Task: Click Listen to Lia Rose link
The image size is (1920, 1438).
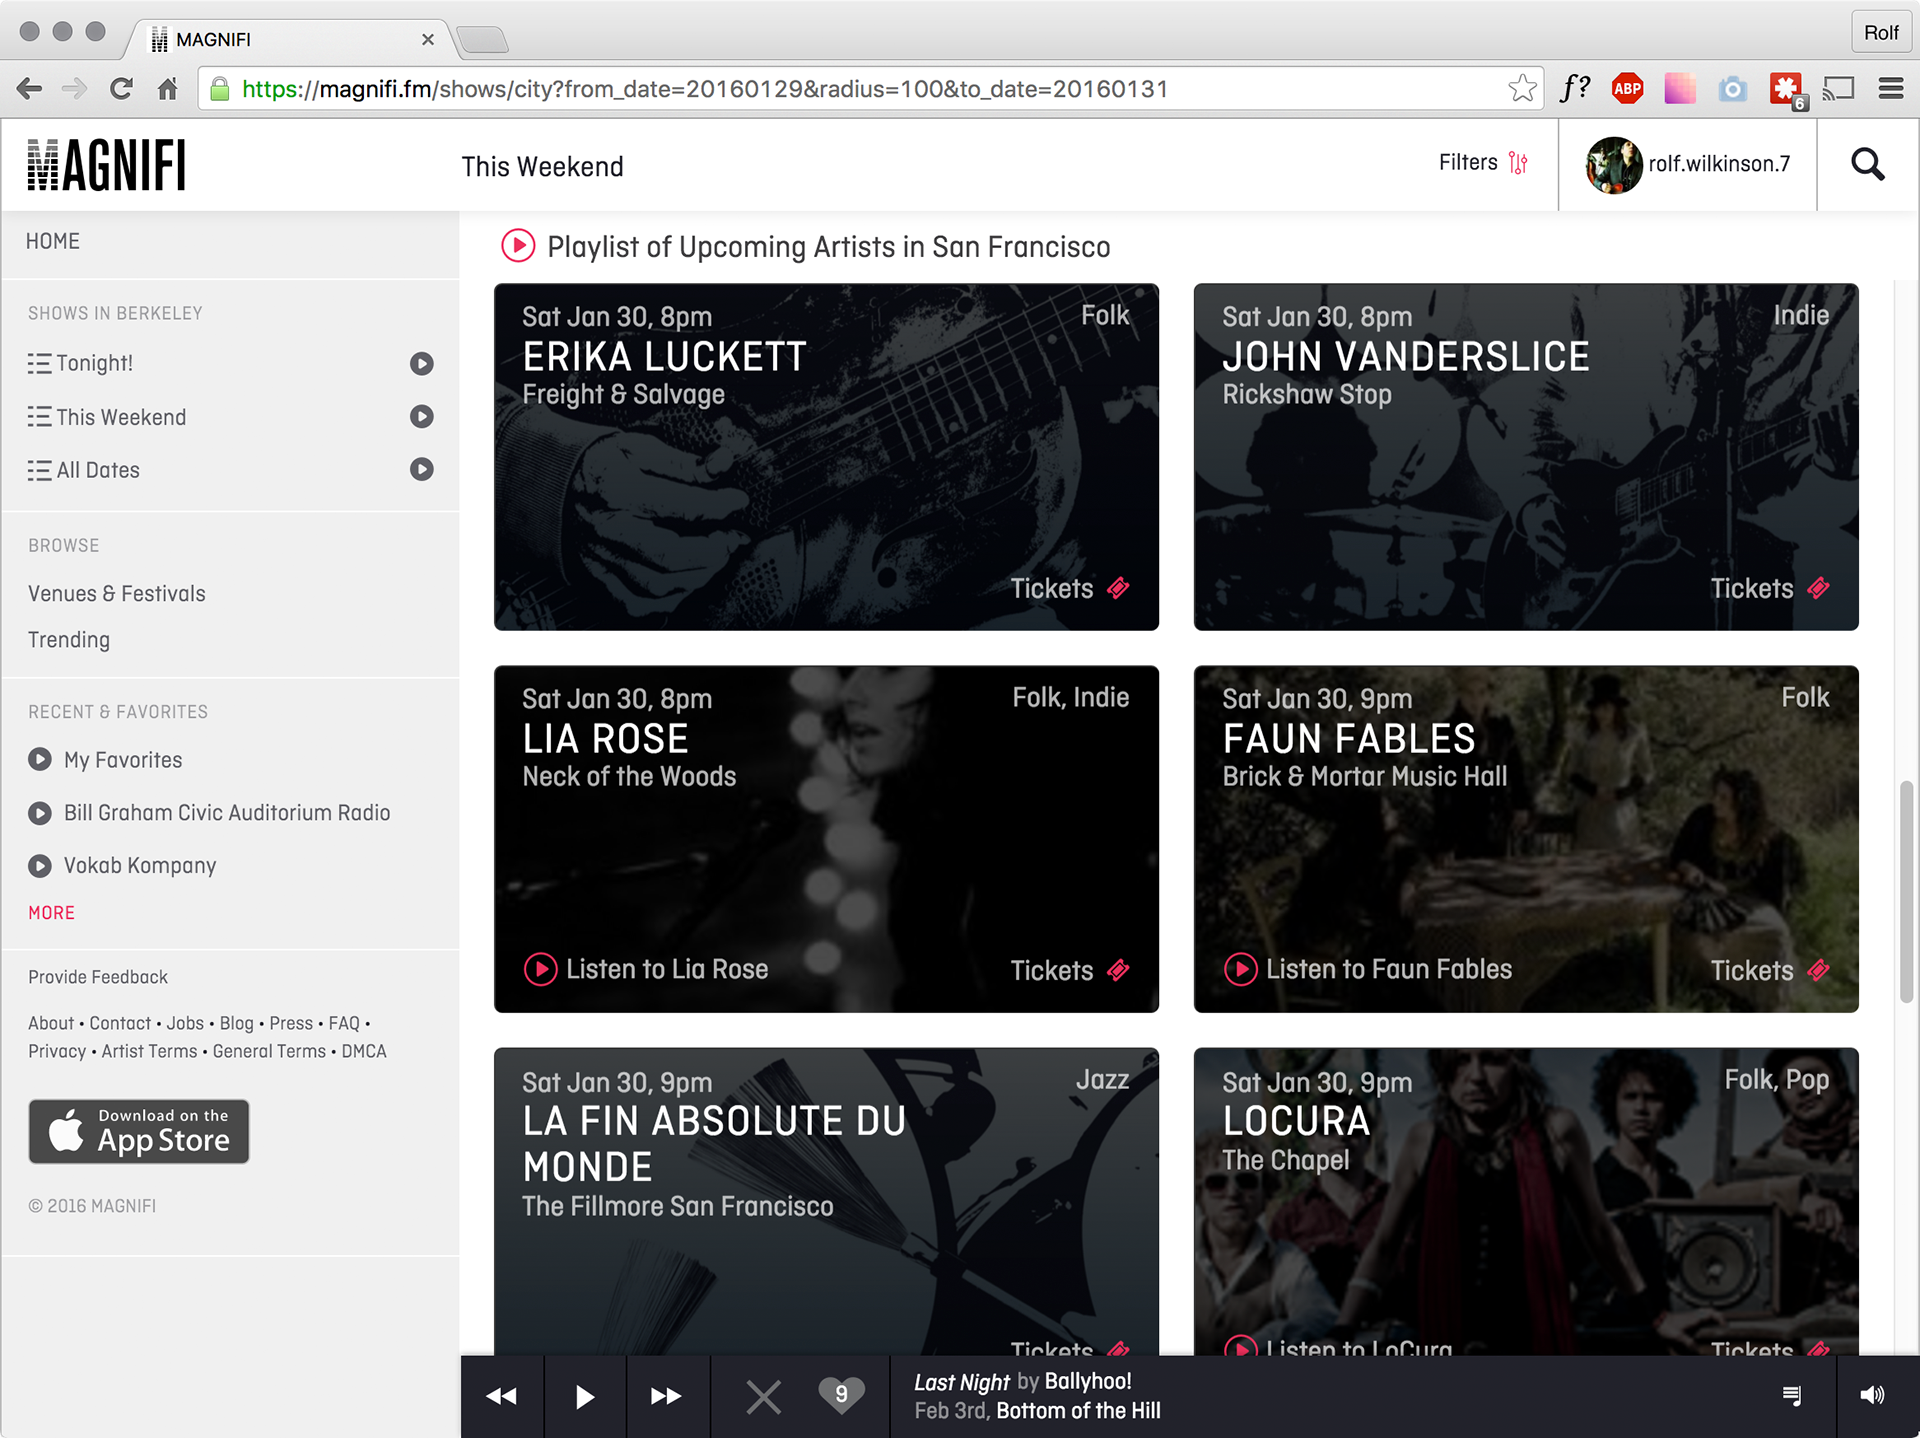Action: (667, 969)
